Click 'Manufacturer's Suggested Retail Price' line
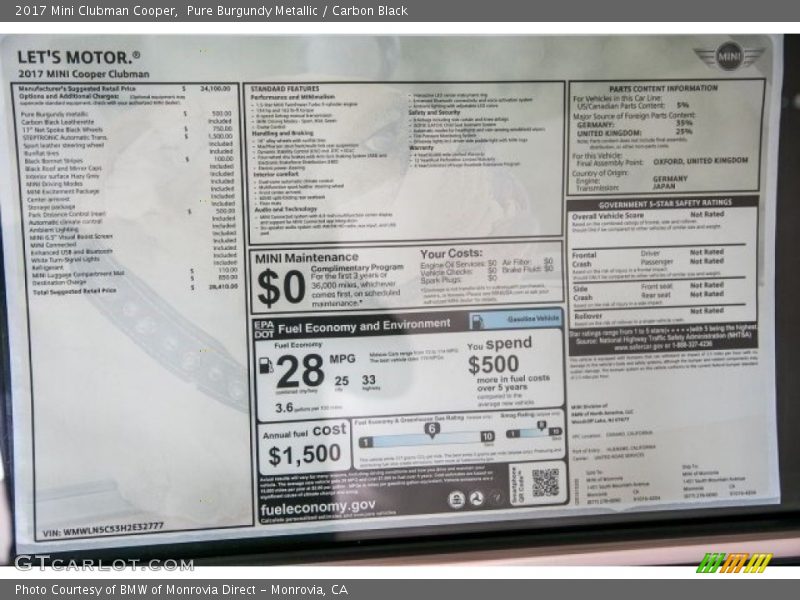 124,89
